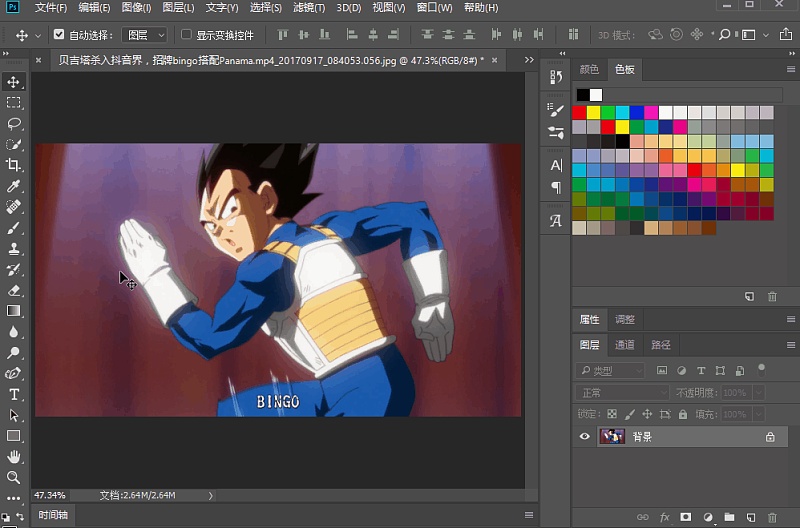Select the Hand tool
This screenshot has width=800, height=528.
coord(13,457)
